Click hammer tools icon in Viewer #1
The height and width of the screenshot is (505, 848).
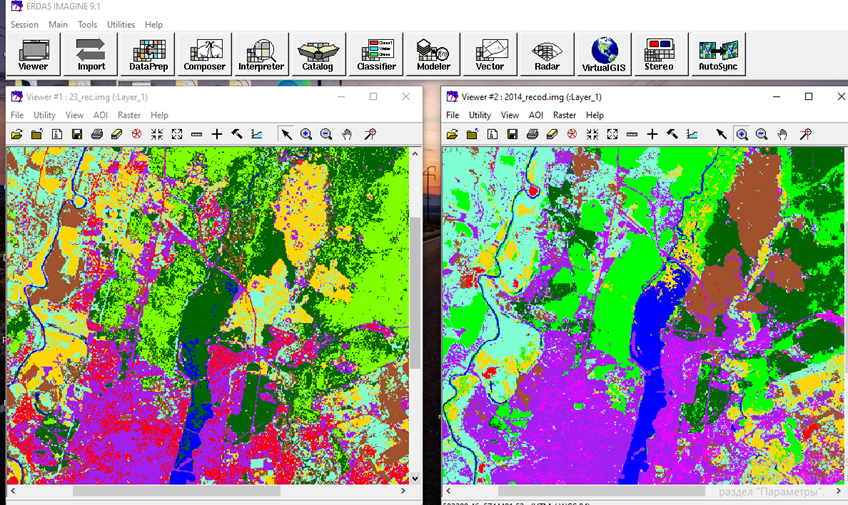237,134
